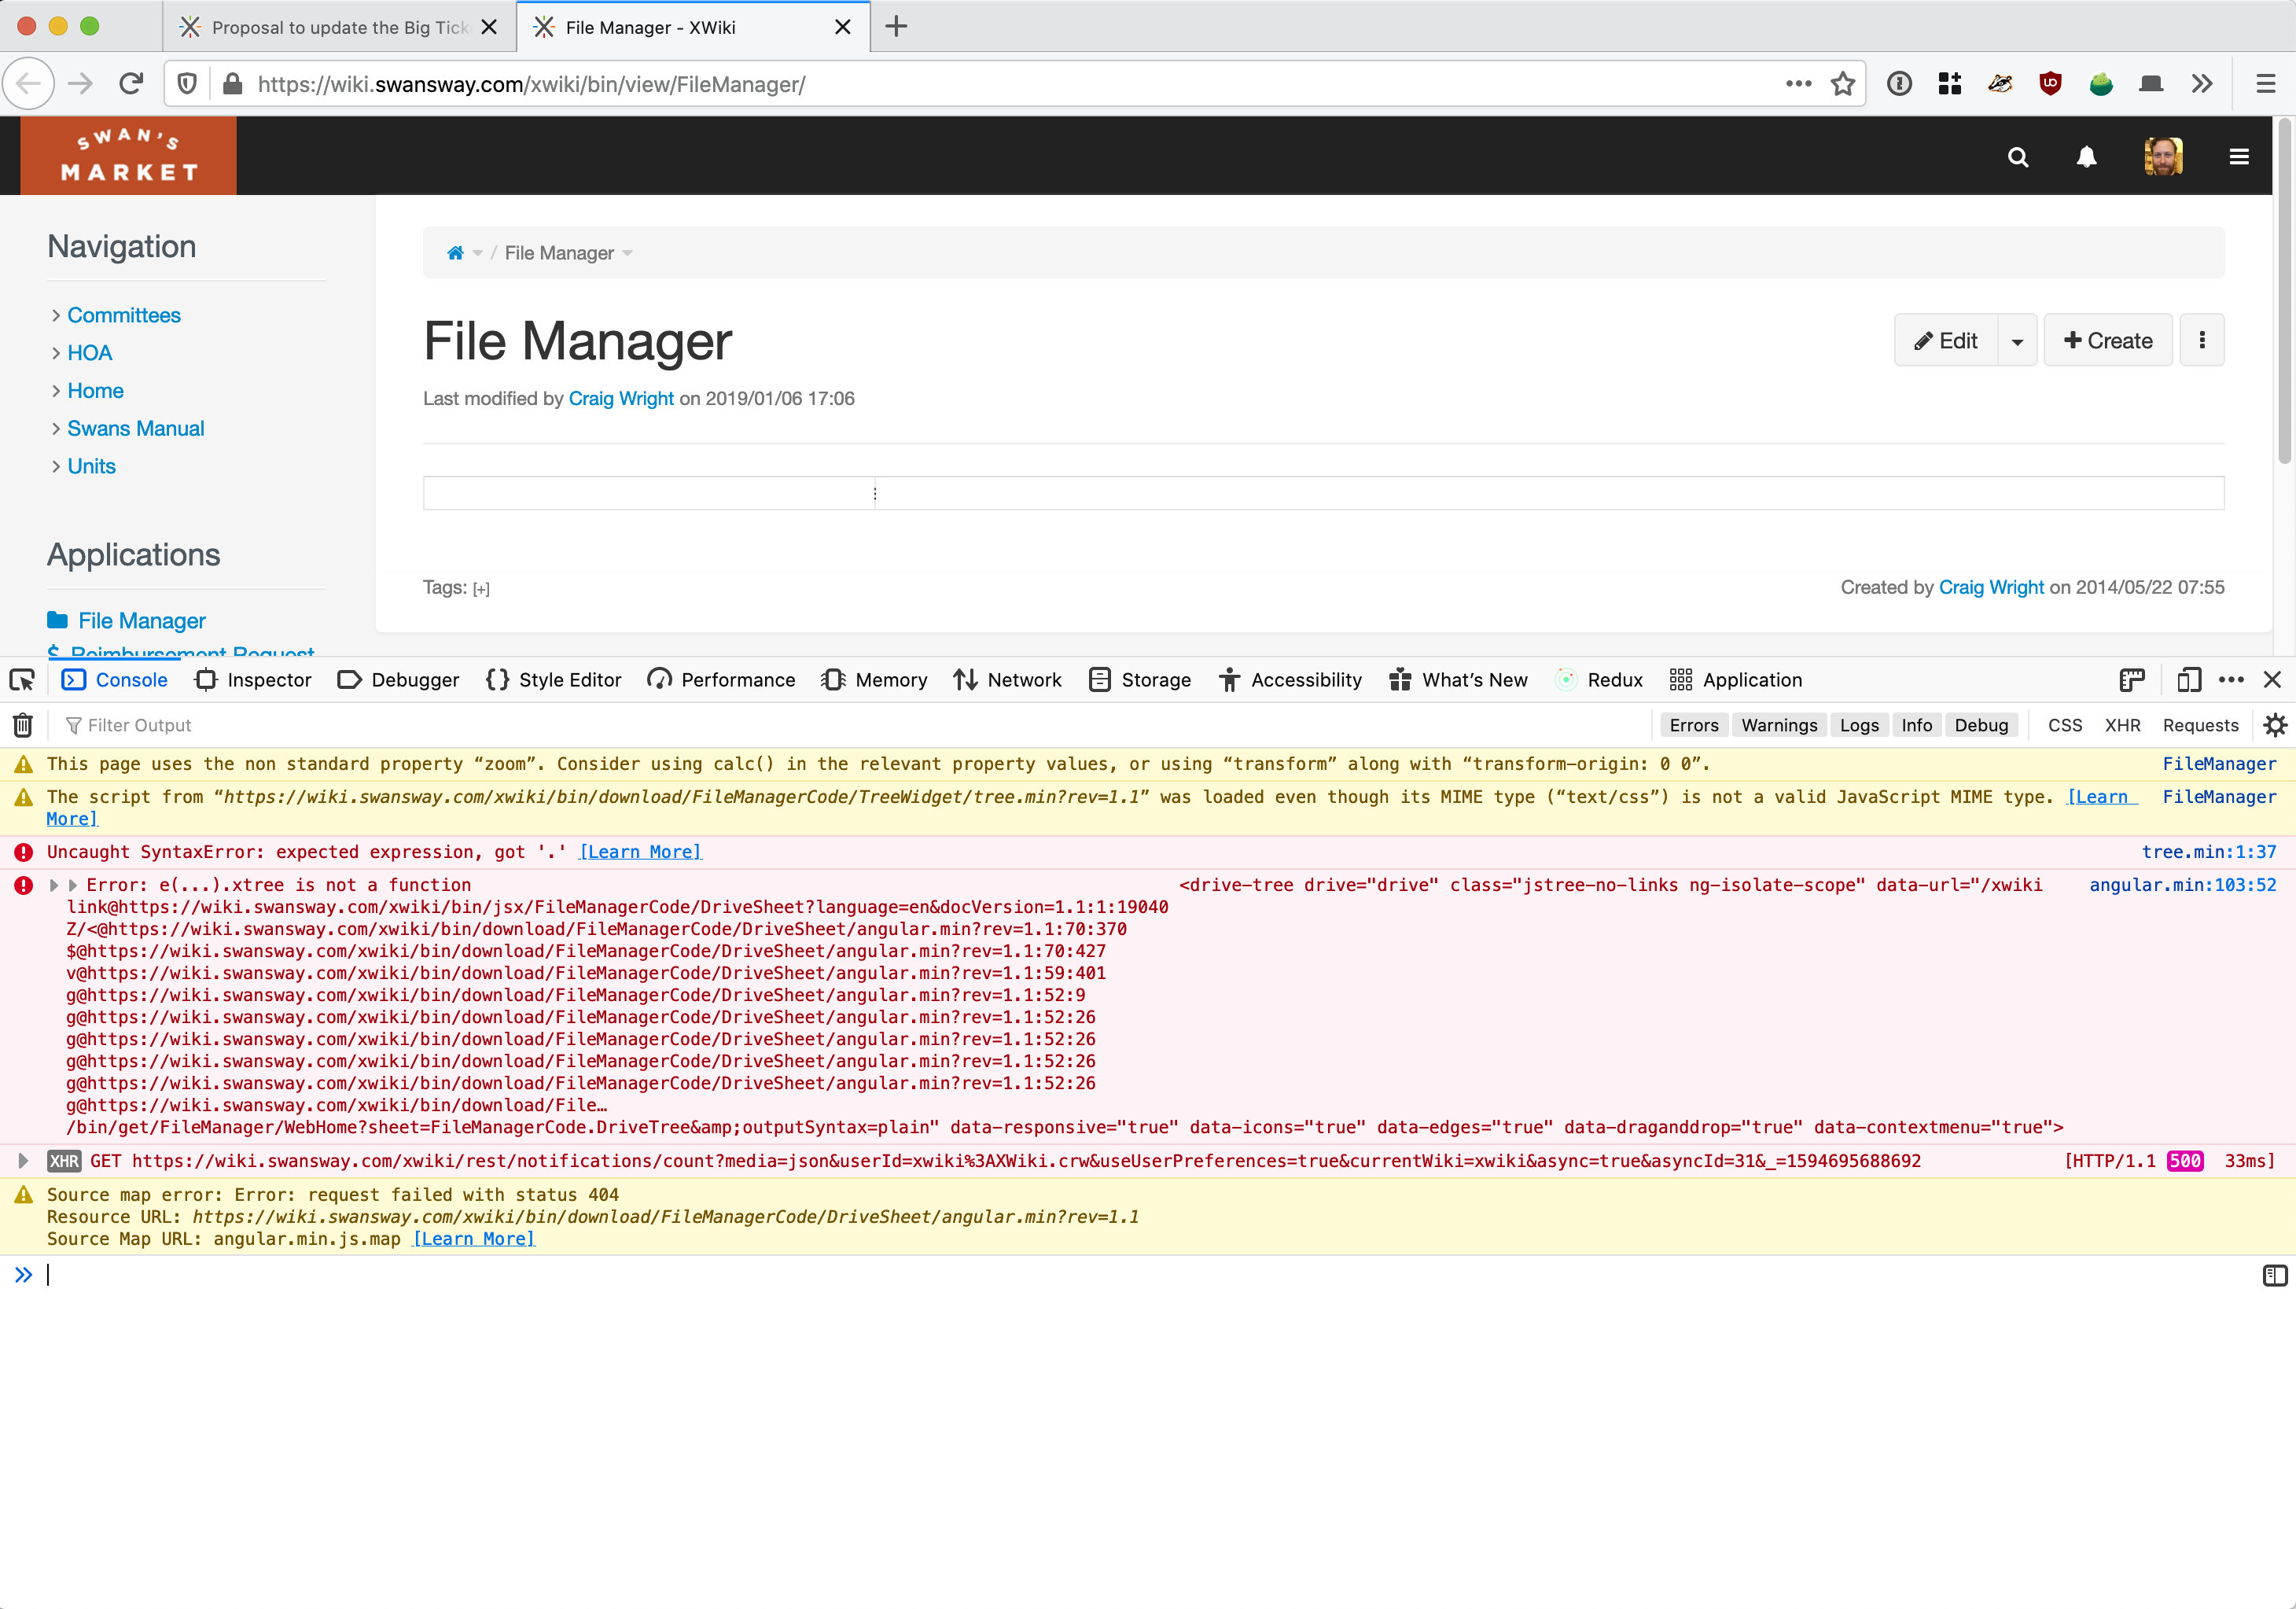Open the tracking protection shield icon

(x=187, y=84)
